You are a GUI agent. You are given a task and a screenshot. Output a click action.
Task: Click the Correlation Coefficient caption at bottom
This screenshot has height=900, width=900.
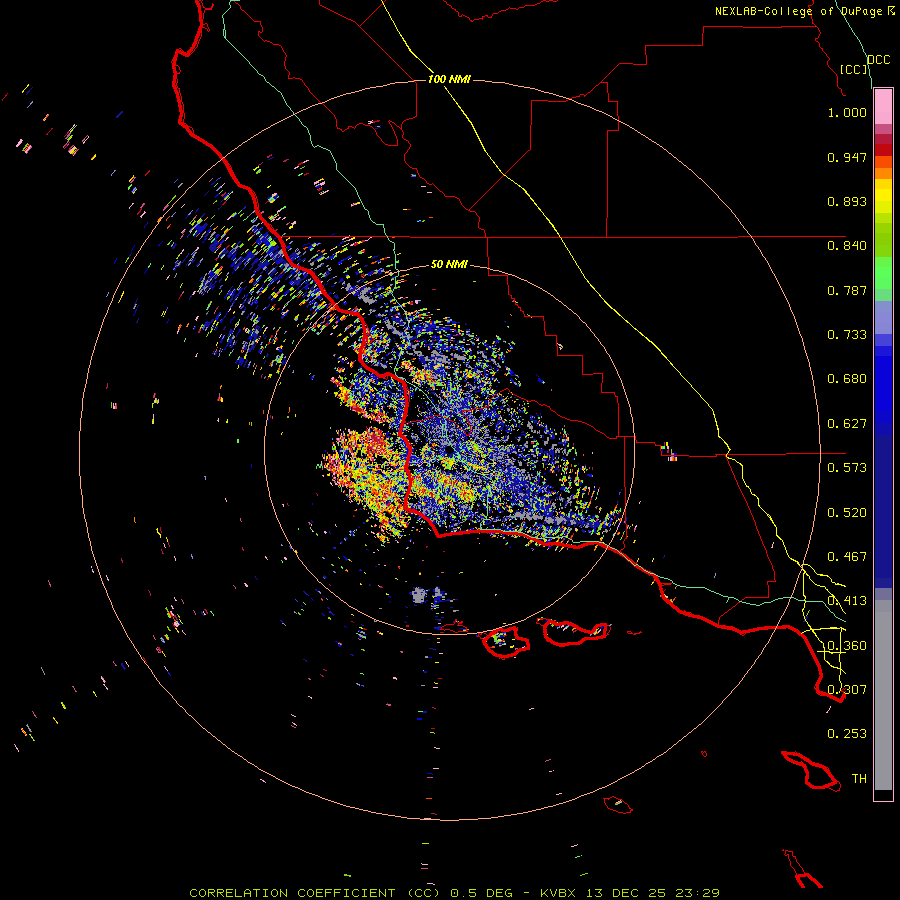455,893
